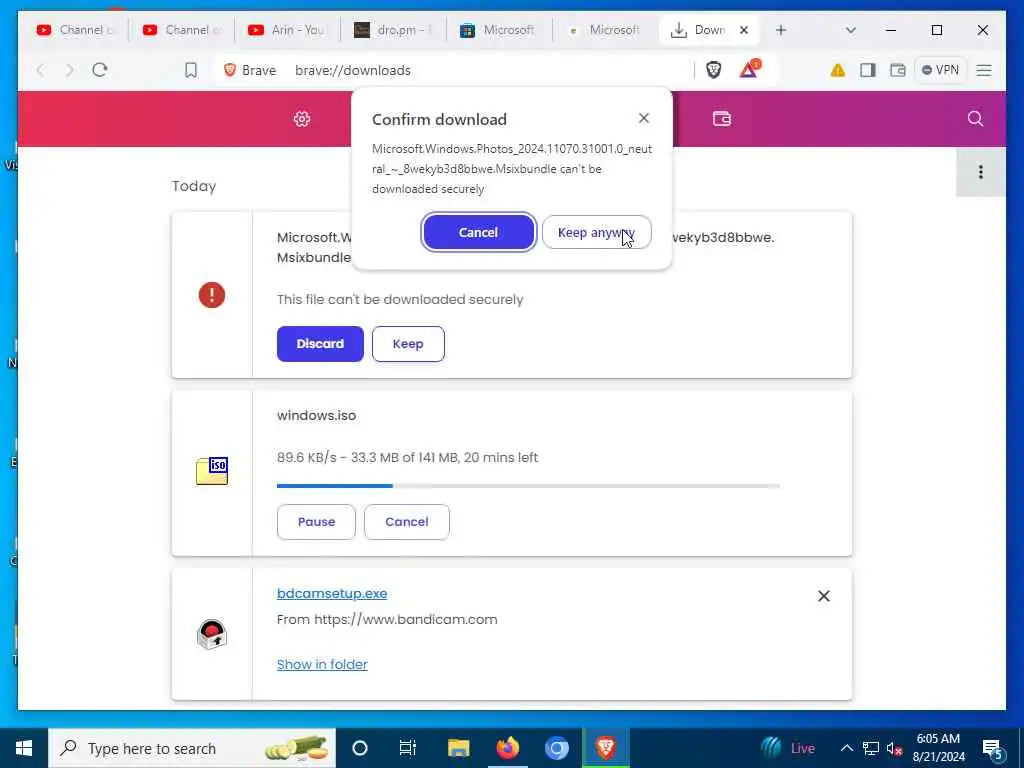Click the 'Today' heading text
This screenshot has height=768, width=1024.
194,186
